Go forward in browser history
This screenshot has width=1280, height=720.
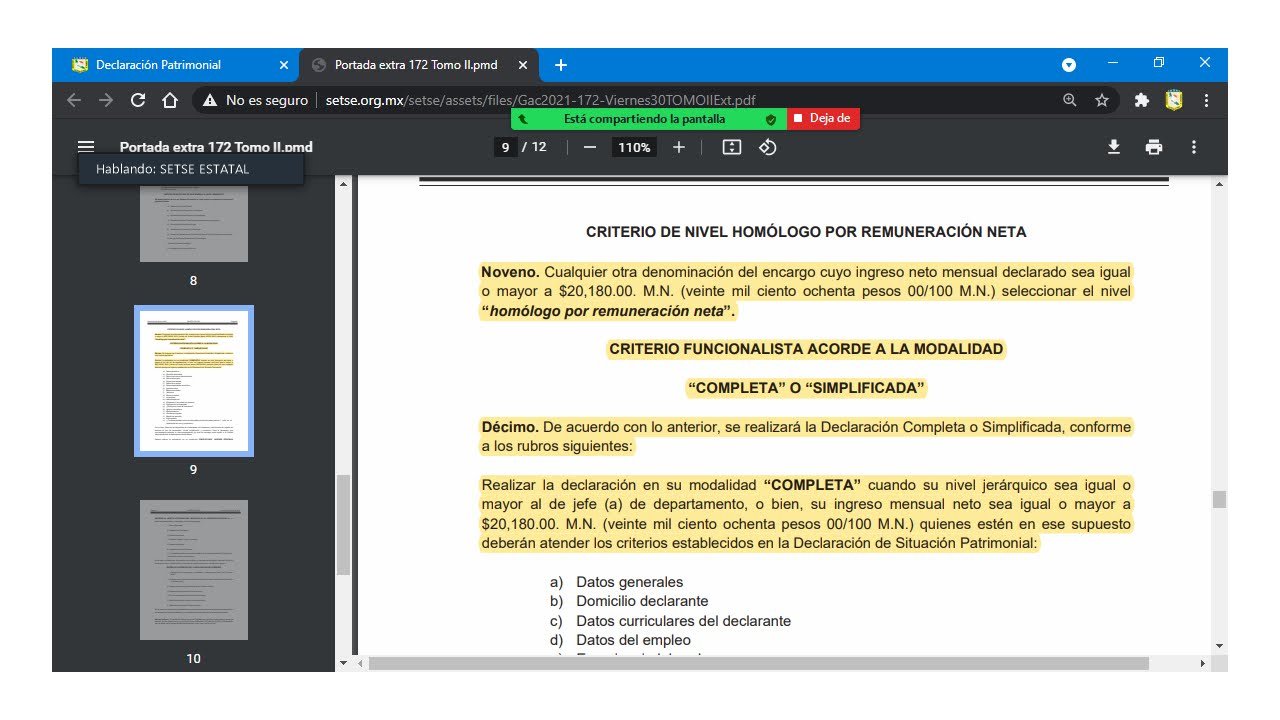pos(106,100)
